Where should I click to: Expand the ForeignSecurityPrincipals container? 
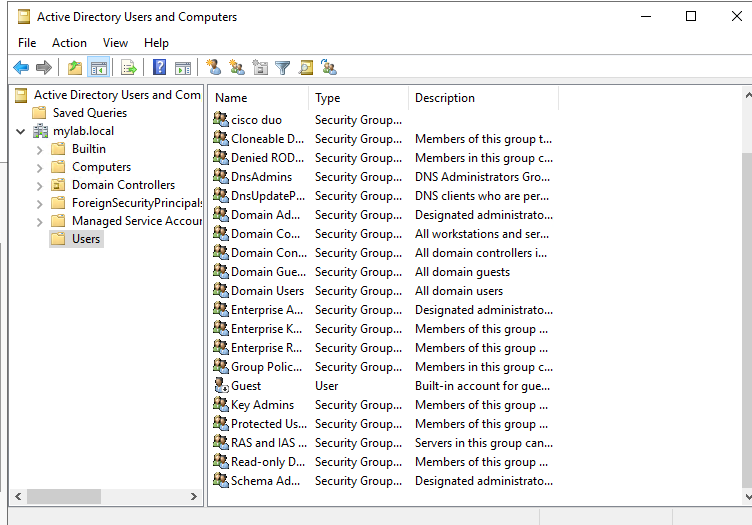click(x=39, y=204)
